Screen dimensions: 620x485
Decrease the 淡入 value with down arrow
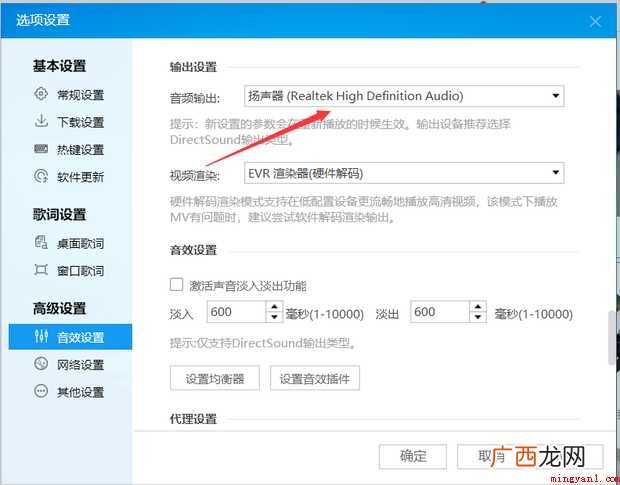(274, 317)
